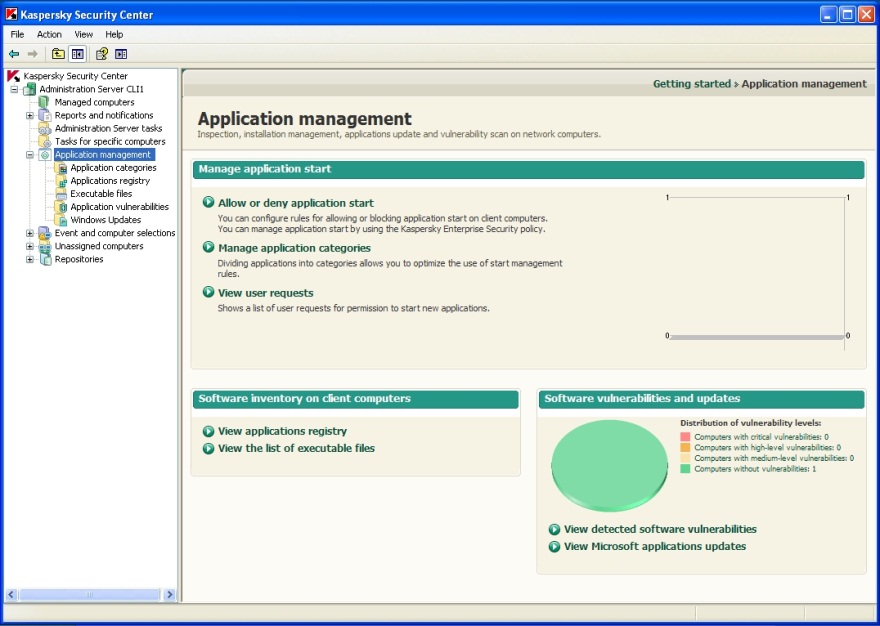Click the Back arrow toolbar icon
Viewport: 880px width, 626px height.
pyautogui.click(x=14, y=54)
